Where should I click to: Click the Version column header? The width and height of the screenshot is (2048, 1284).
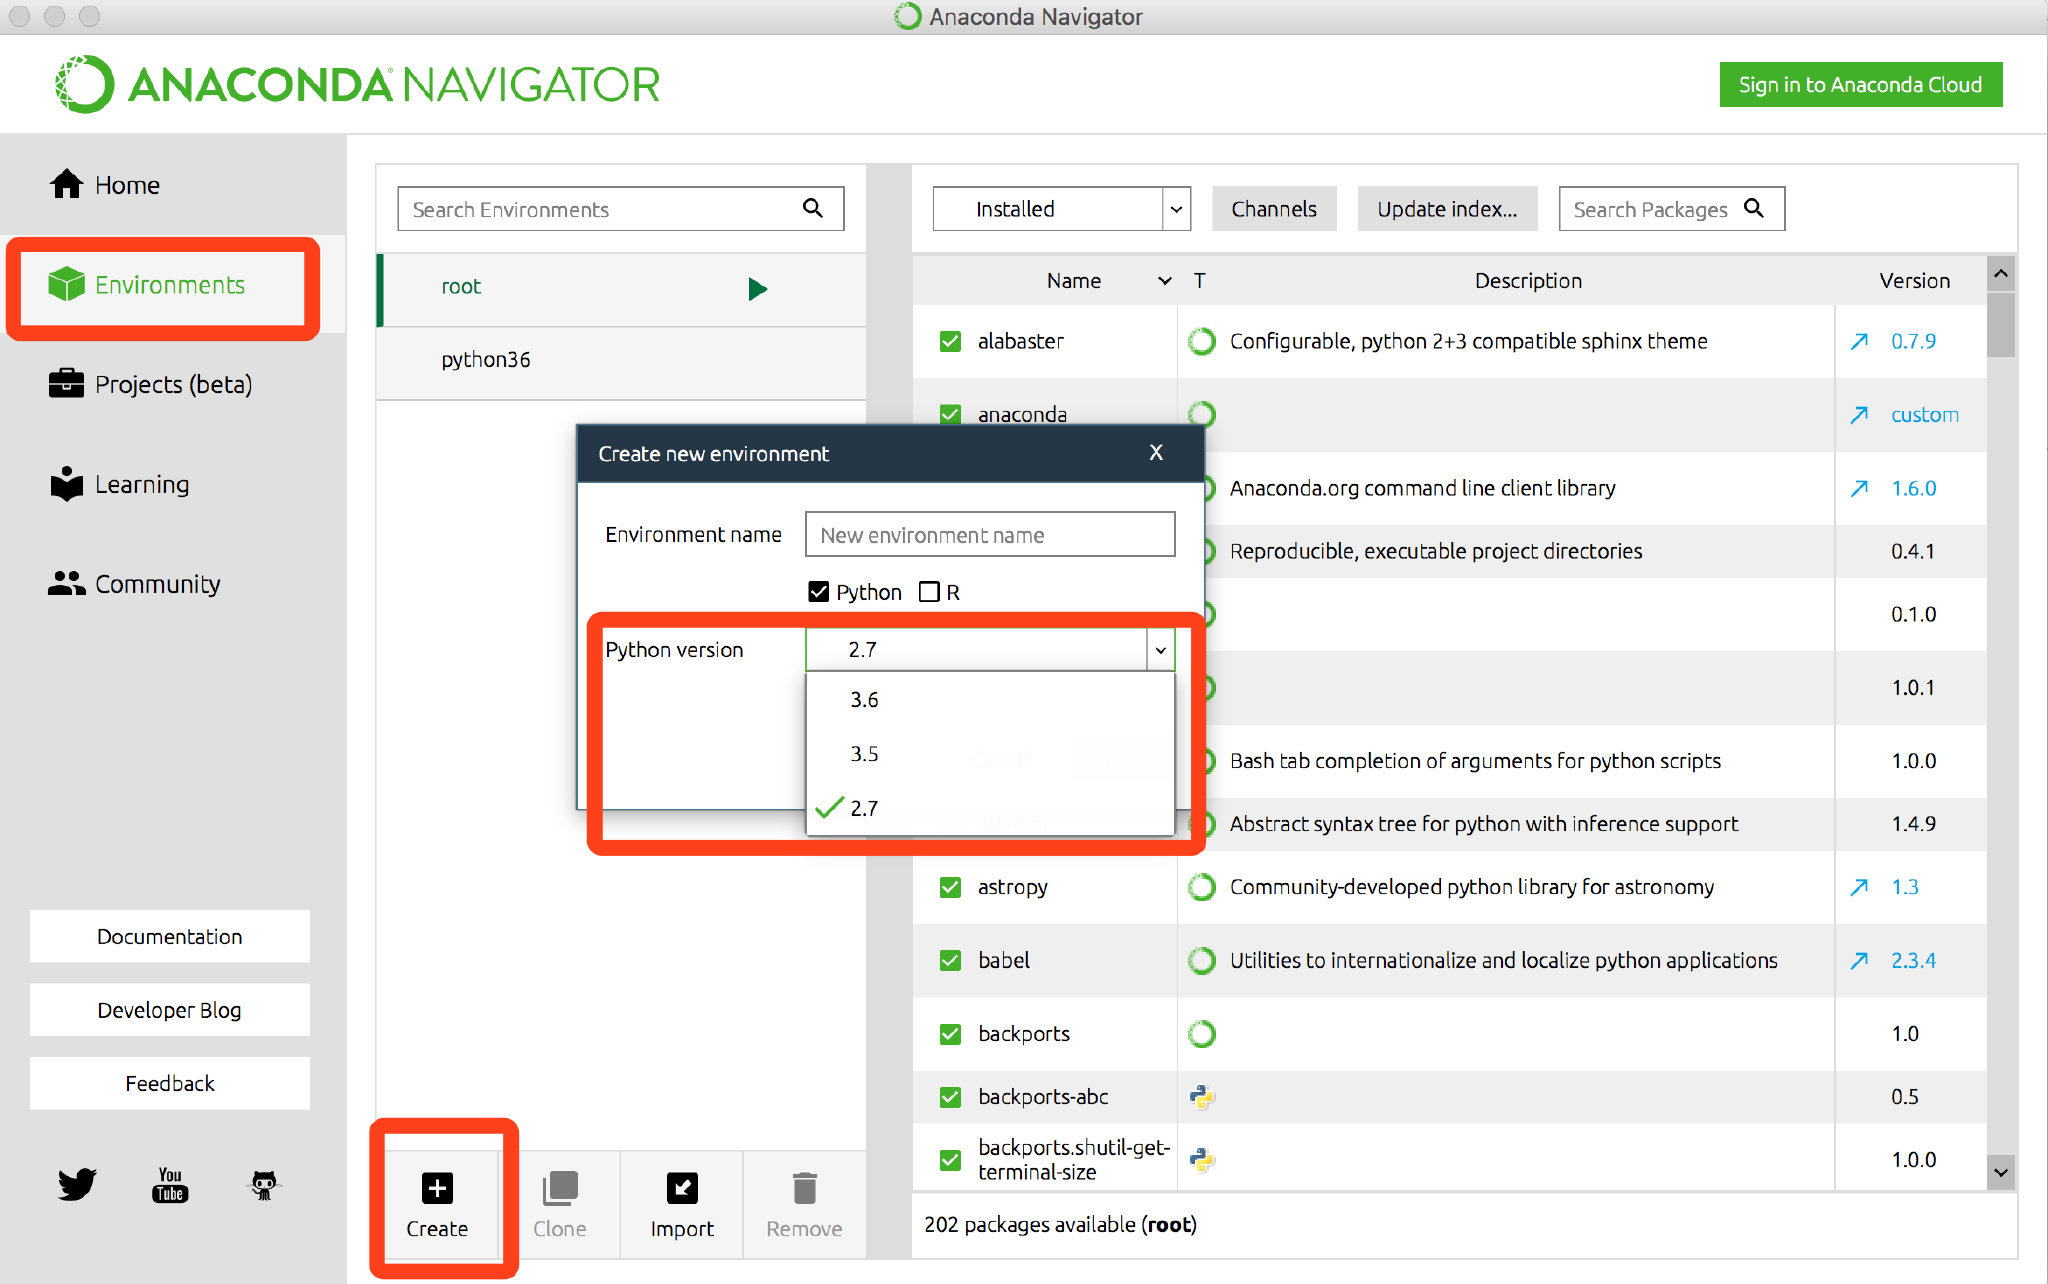click(x=1914, y=281)
